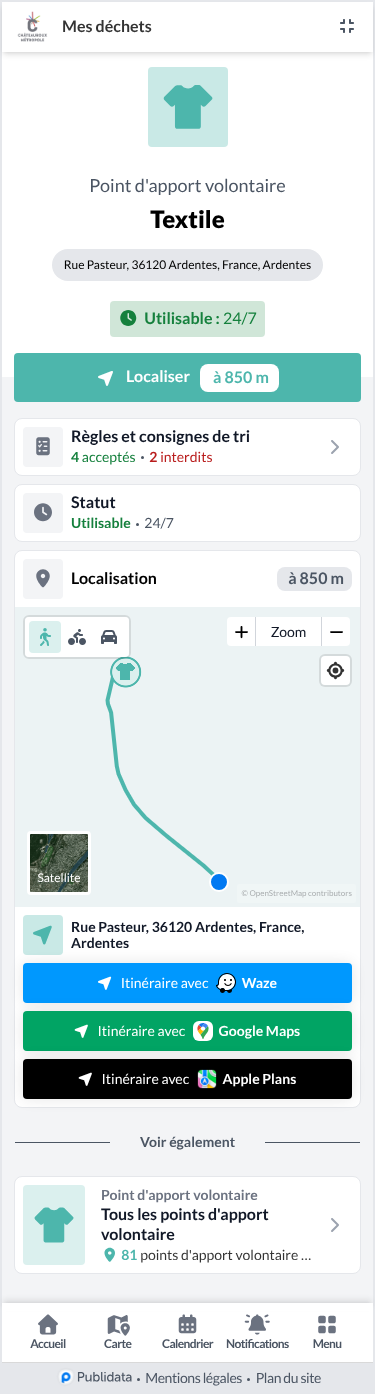Screen dimensions: 375x1394
Task: Start itinerary with Apple Plans
Action: point(187,1079)
